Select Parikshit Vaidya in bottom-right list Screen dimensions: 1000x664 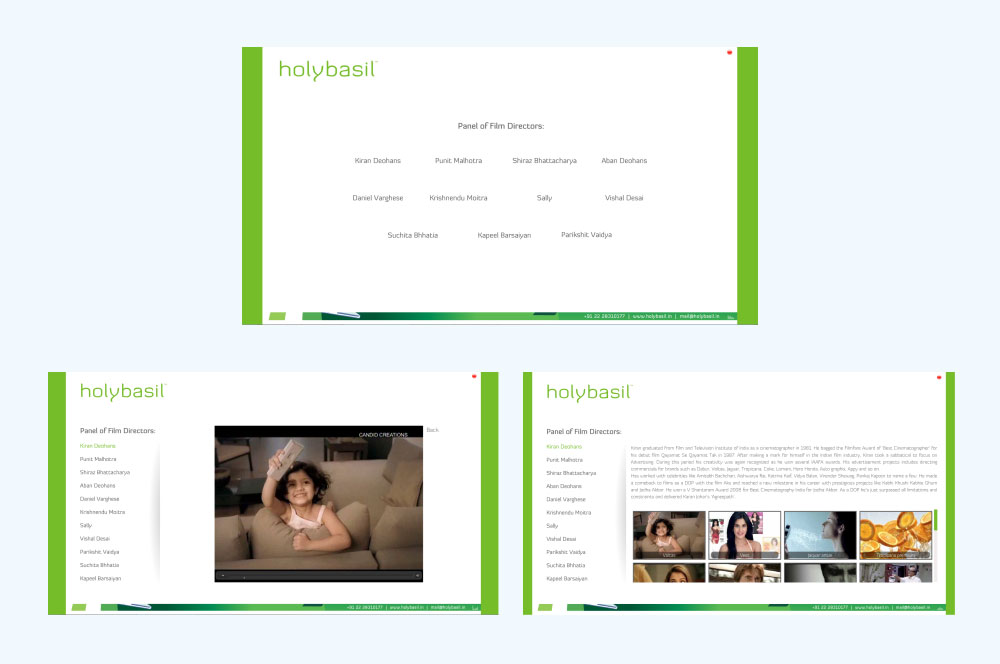click(566, 552)
